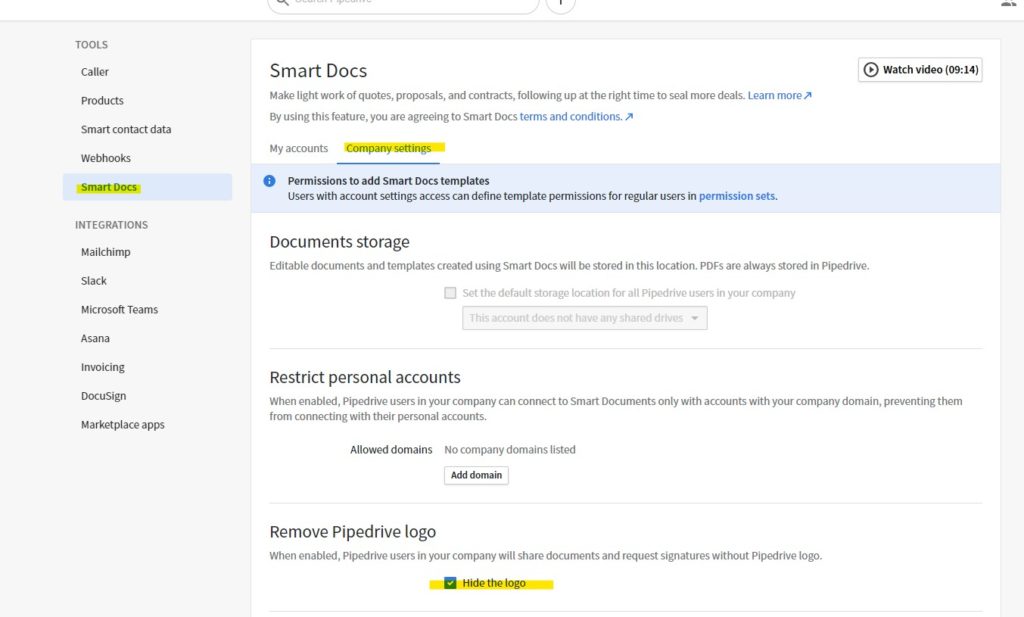Open DocuSign integration settings
The height and width of the screenshot is (617, 1024).
[x=103, y=396]
